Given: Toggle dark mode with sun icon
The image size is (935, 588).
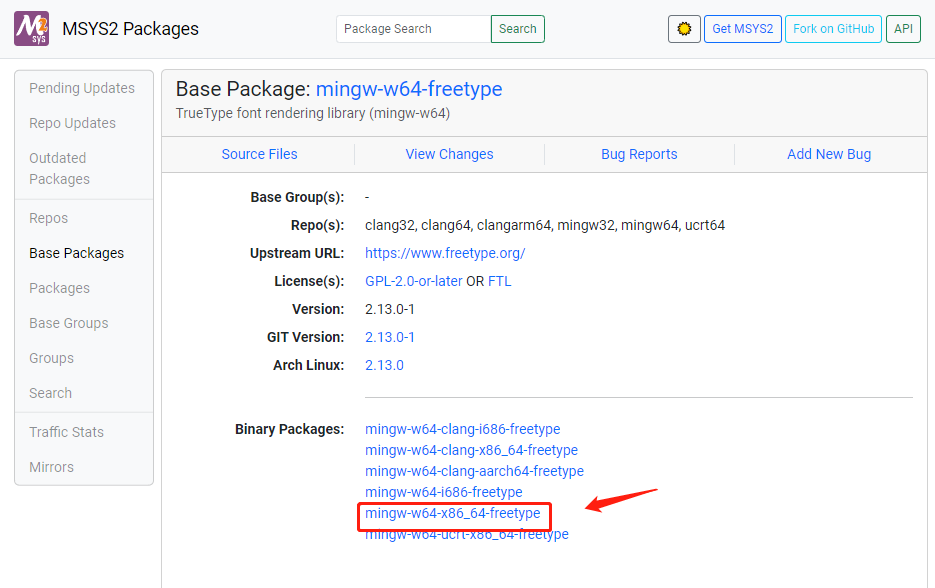Looking at the screenshot, I should coord(684,29).
